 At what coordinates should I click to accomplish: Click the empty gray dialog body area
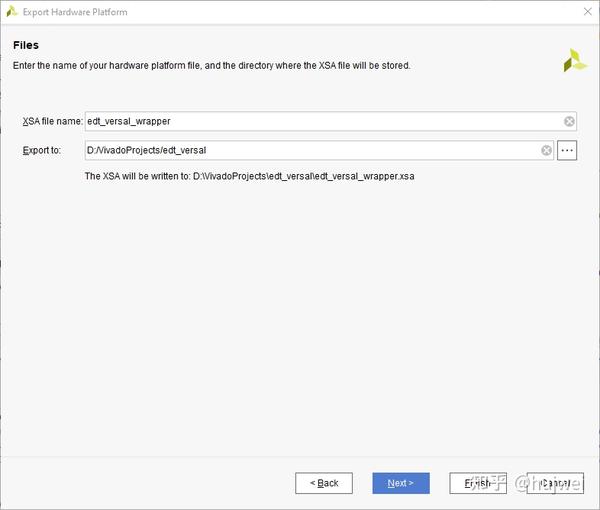(x=300, y=320)
